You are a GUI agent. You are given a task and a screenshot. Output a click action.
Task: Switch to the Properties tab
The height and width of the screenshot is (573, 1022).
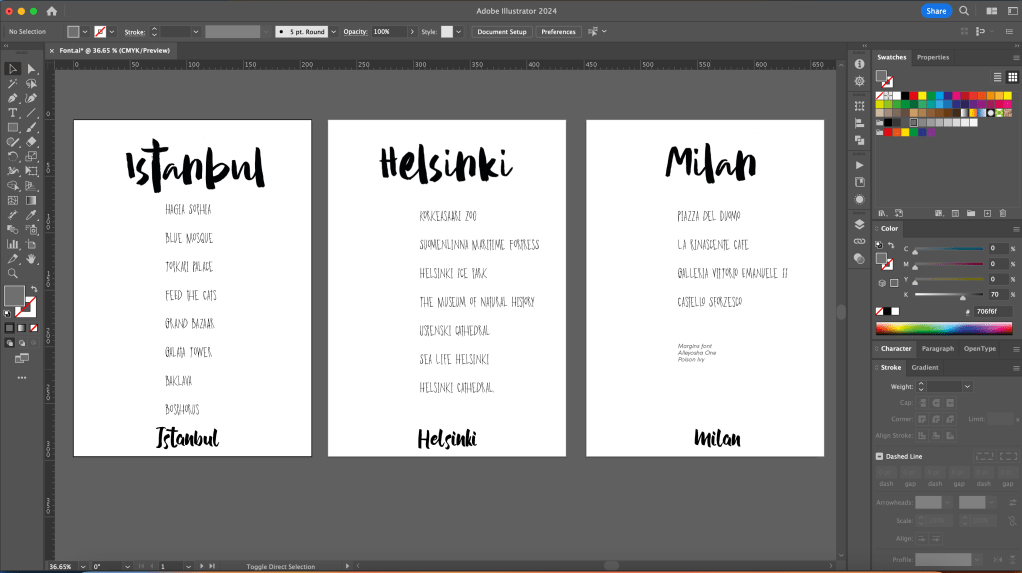tap(933, 57)
